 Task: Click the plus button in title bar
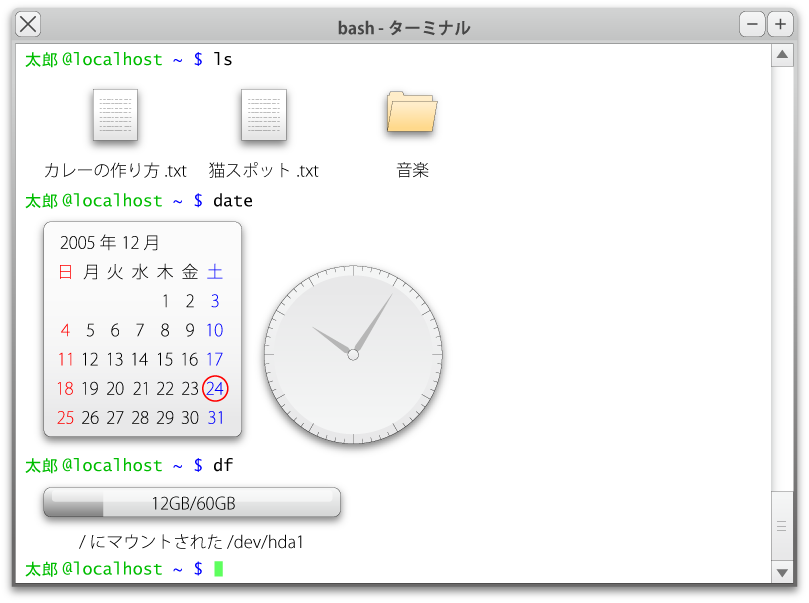tap(780, 25)
